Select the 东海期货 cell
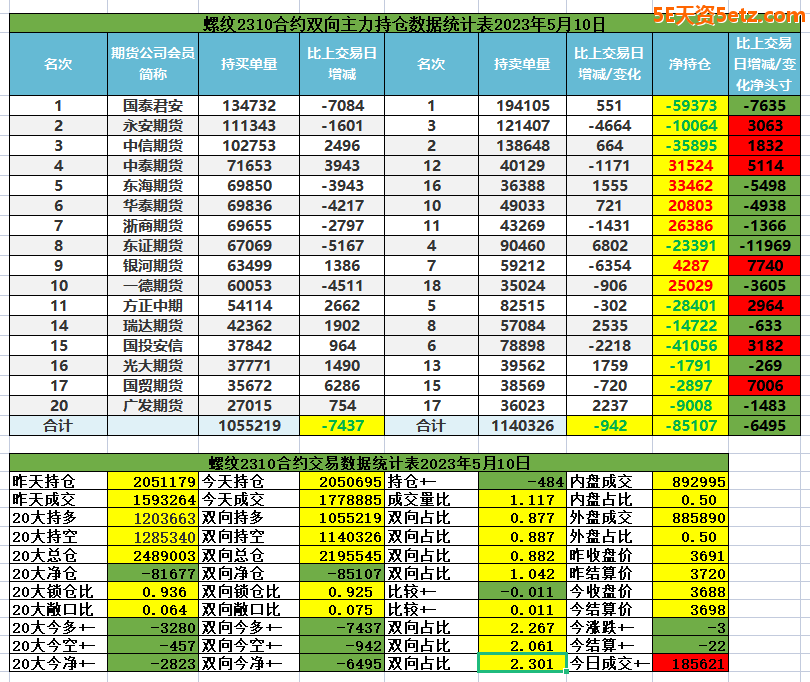 click(153, 185)
